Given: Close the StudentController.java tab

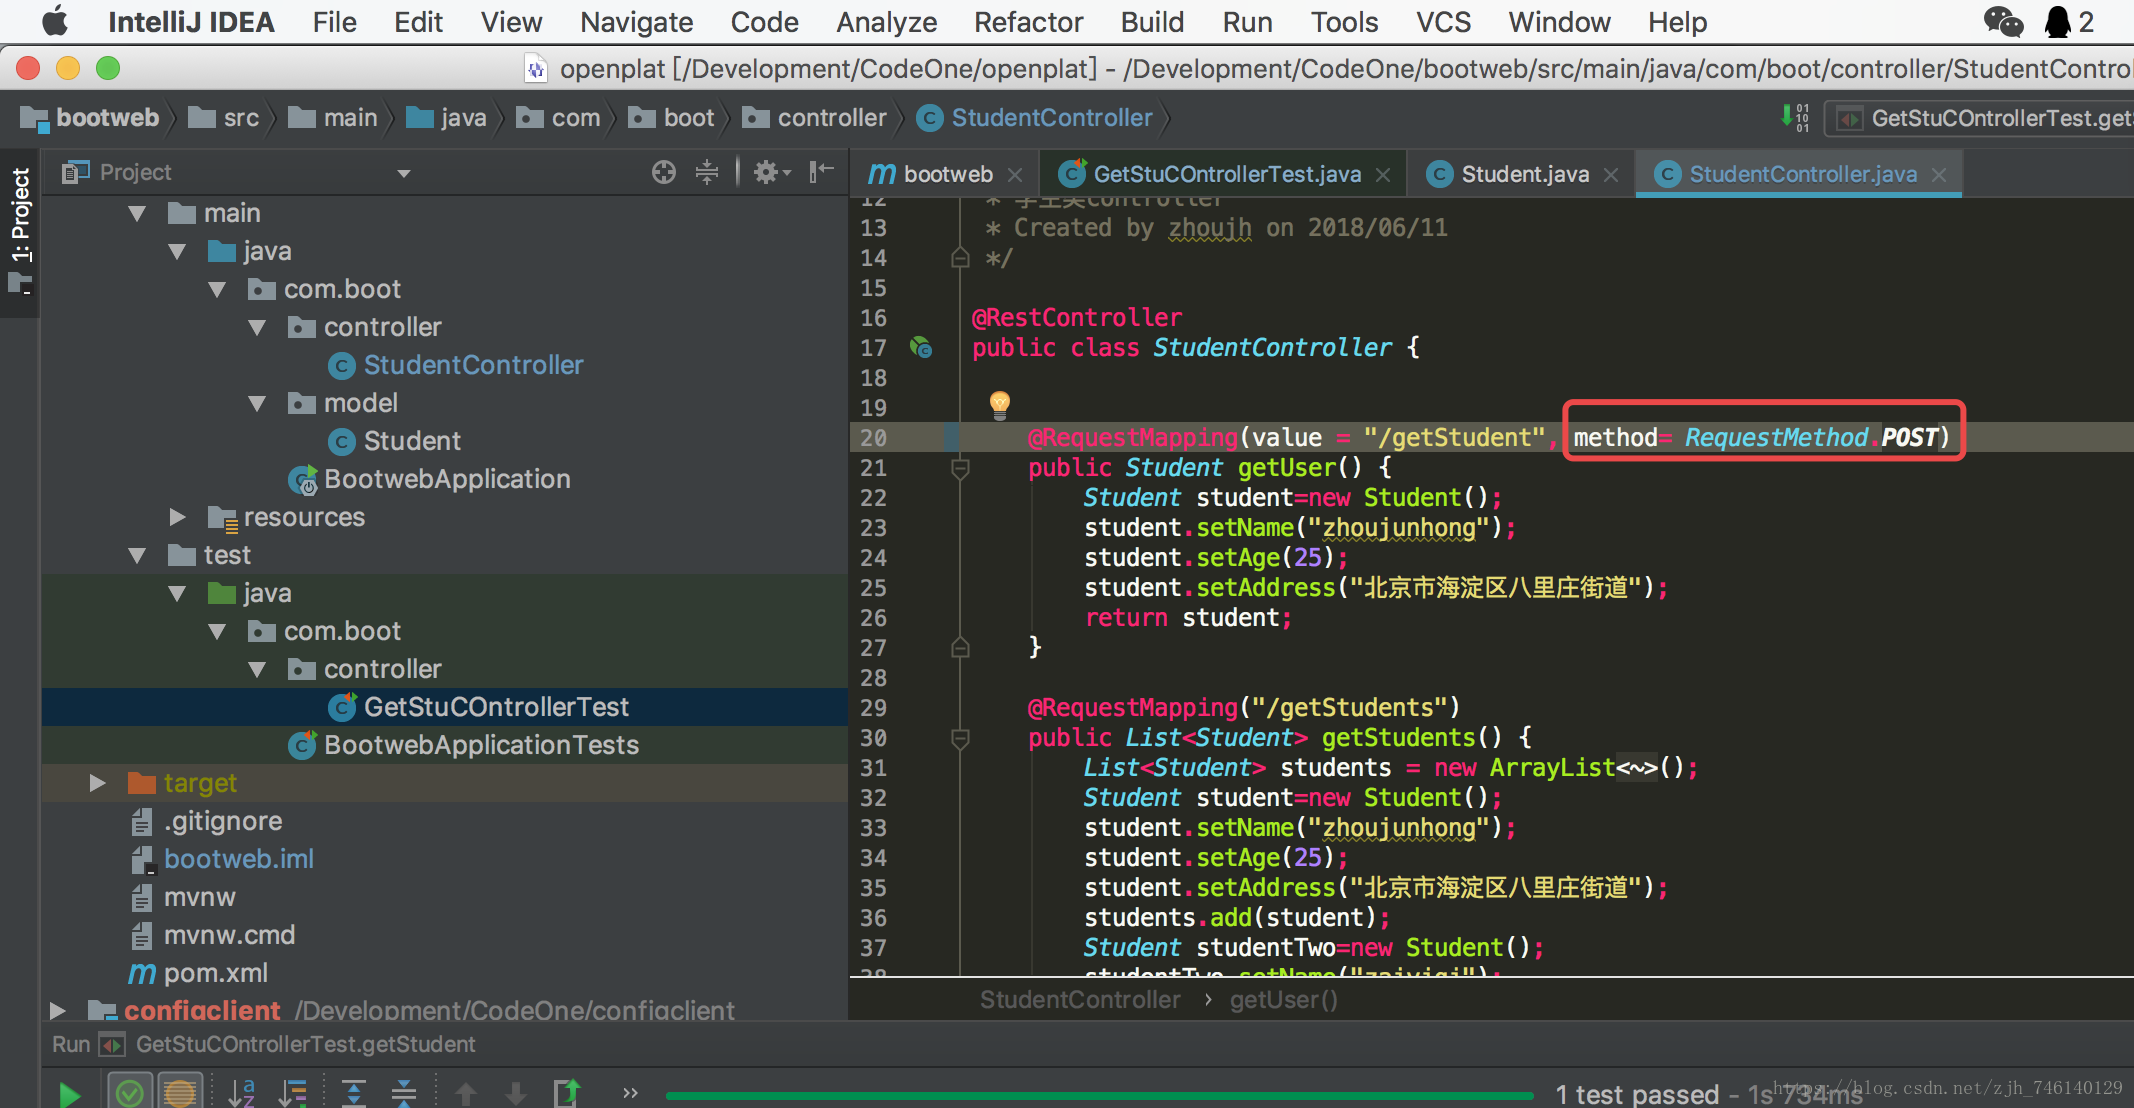Looking at the screenshot, I should [x=1939, y=175].
